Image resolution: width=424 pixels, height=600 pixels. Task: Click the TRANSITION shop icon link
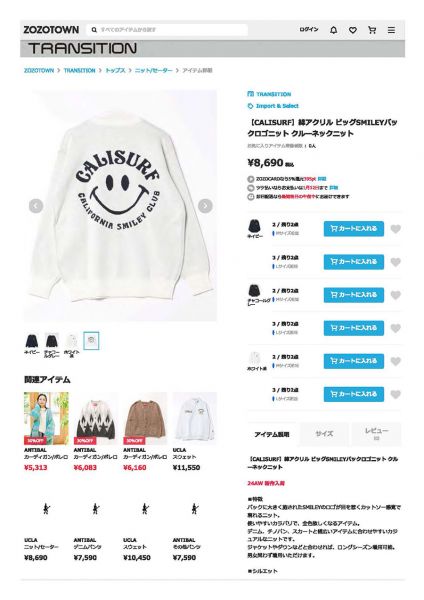coord(269,94)
